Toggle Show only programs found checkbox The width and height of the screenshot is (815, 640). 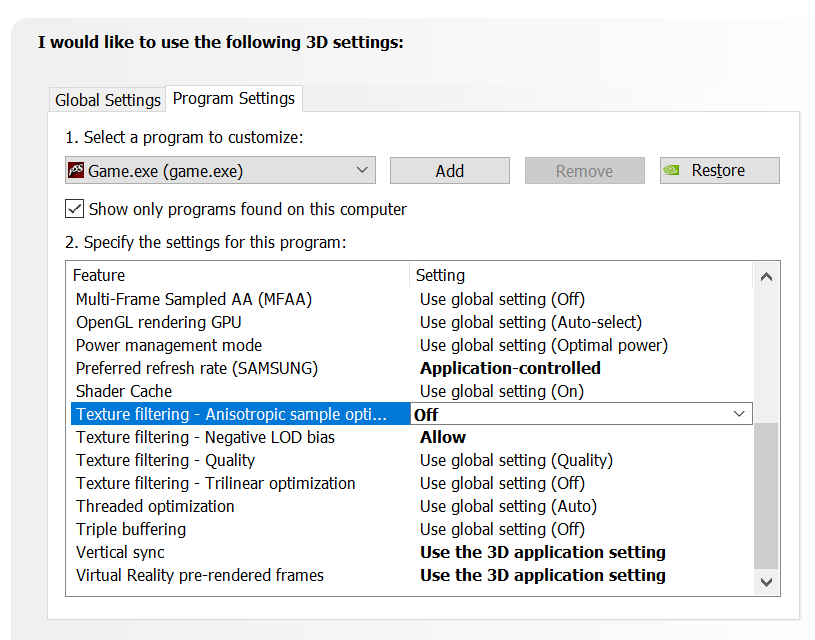tap(75, 209)
